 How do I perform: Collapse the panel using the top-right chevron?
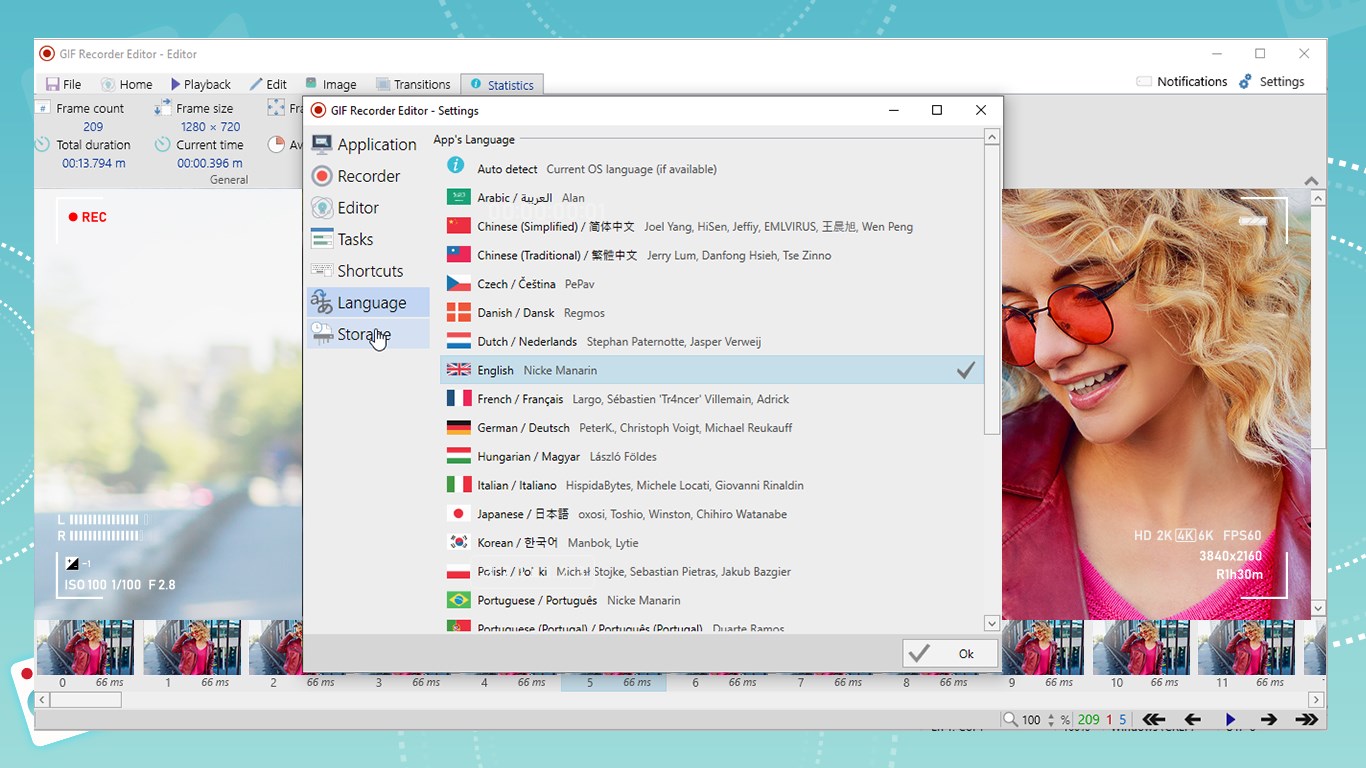point(1311,181)
